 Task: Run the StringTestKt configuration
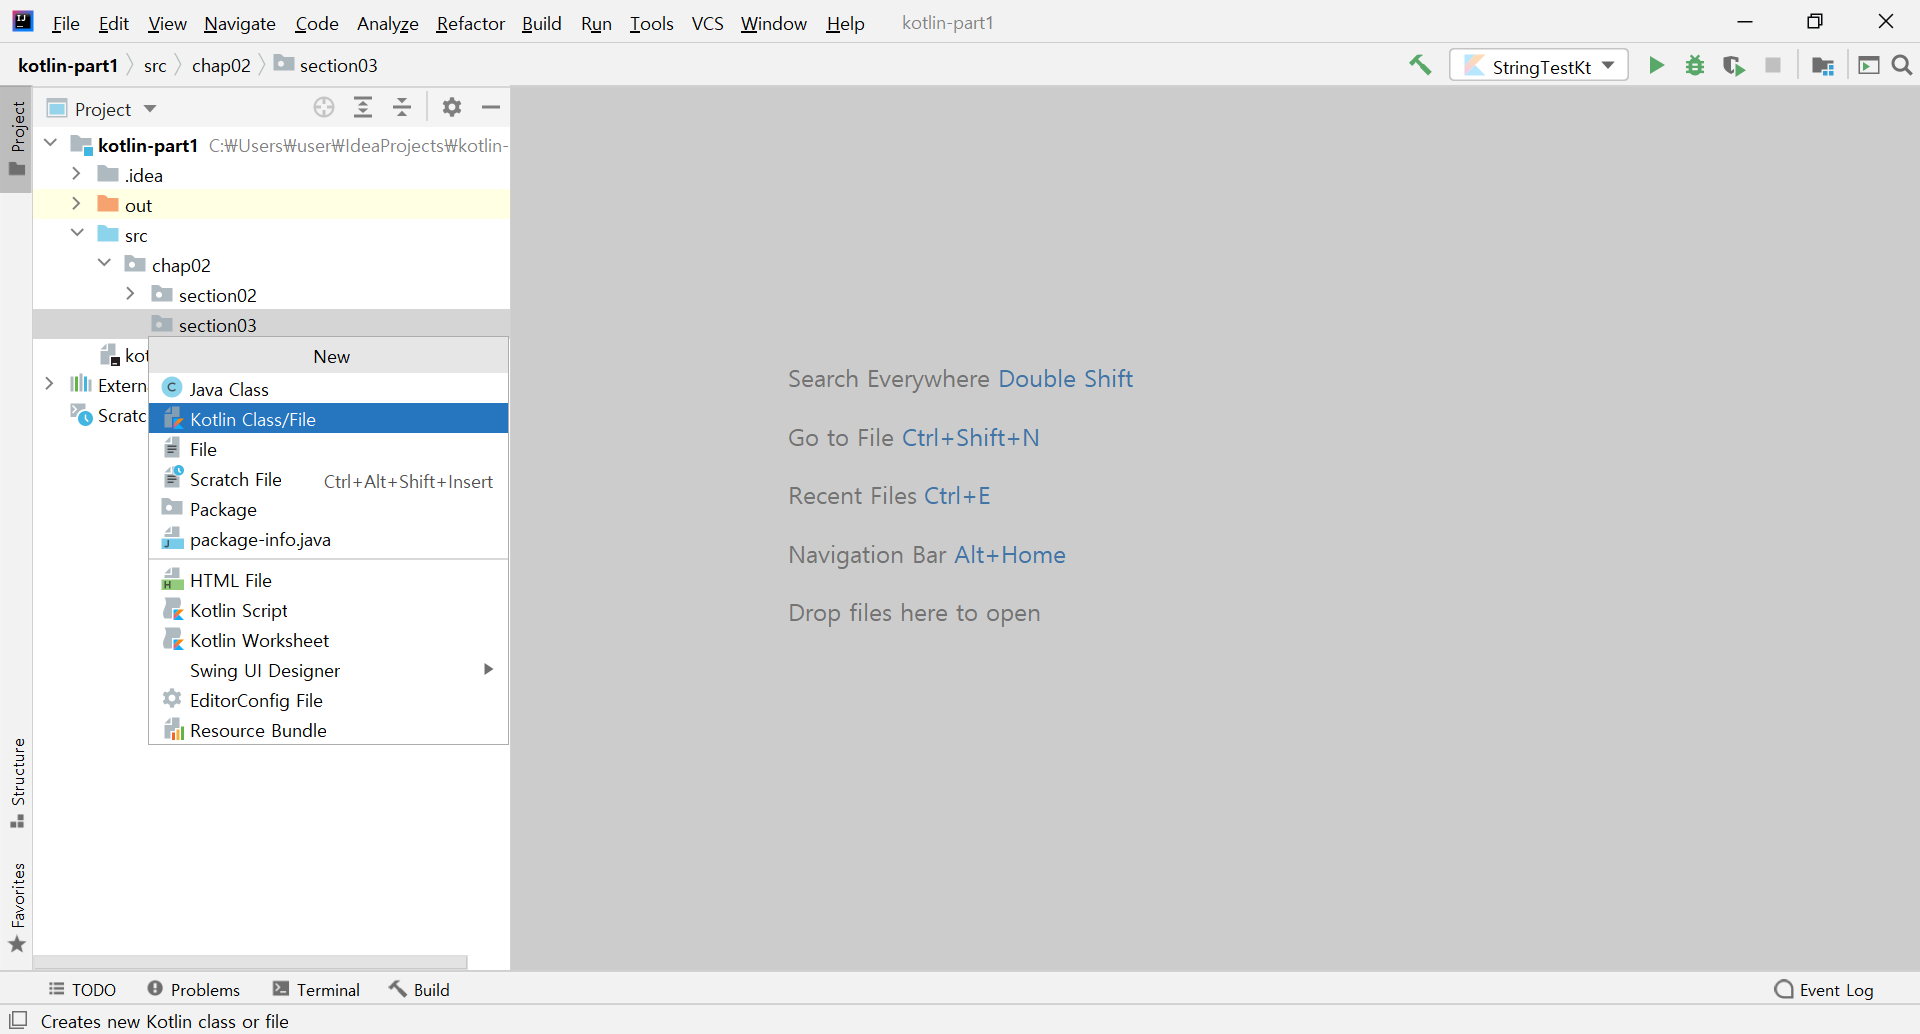coord(1656,66)
